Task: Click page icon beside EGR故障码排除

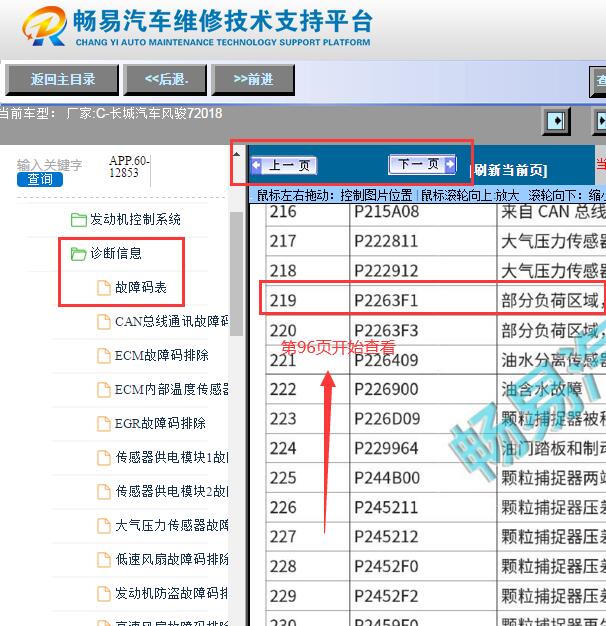Action: coord(104,424)
